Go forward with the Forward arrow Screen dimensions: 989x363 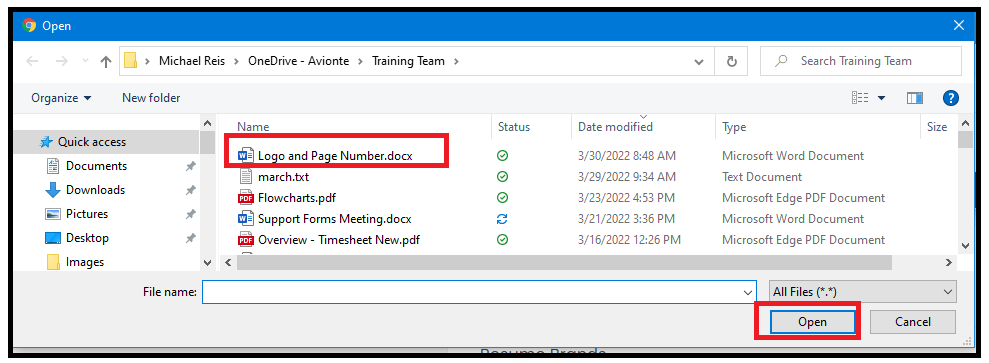pos(61,61)
